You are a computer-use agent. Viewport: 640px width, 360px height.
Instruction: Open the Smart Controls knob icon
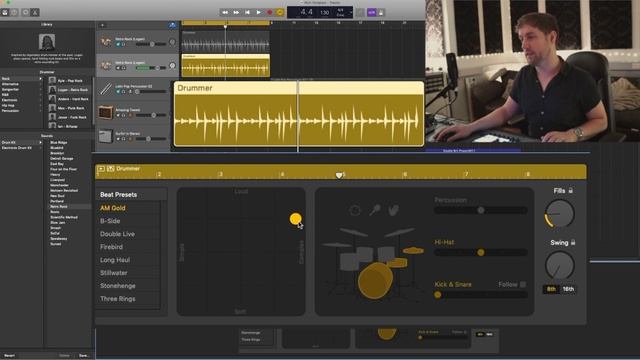pyautogui.click(x=26, y=12)
